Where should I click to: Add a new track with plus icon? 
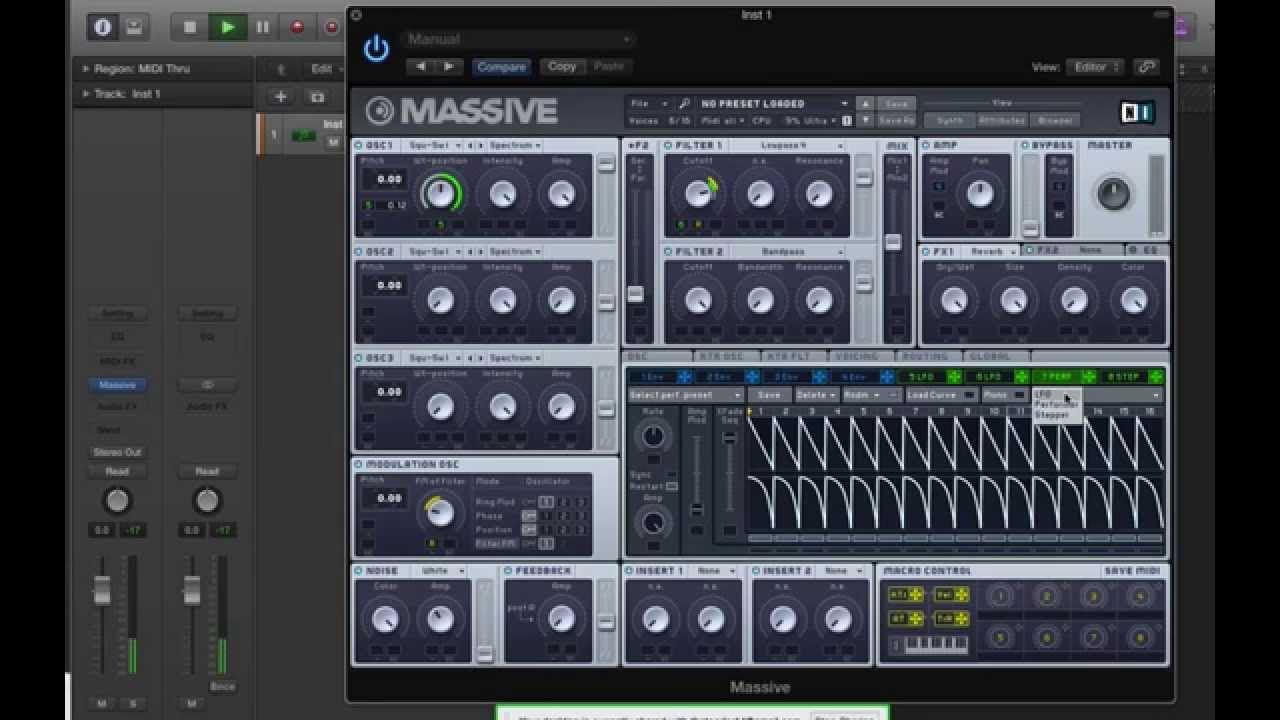[281, 97]
